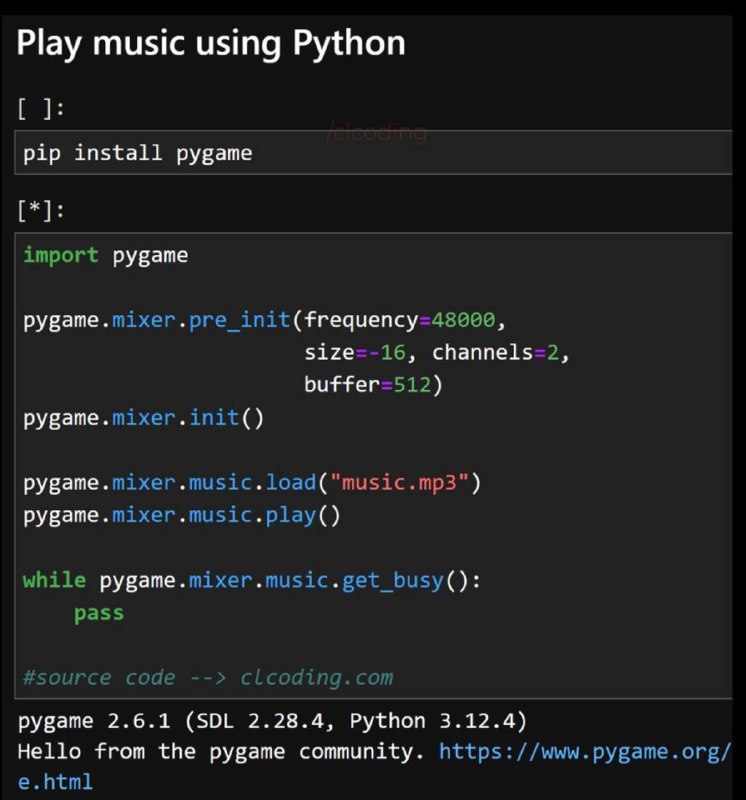Click the 'pip install pygame' code cell
746x800 pixels.
(x=374, y=153)
